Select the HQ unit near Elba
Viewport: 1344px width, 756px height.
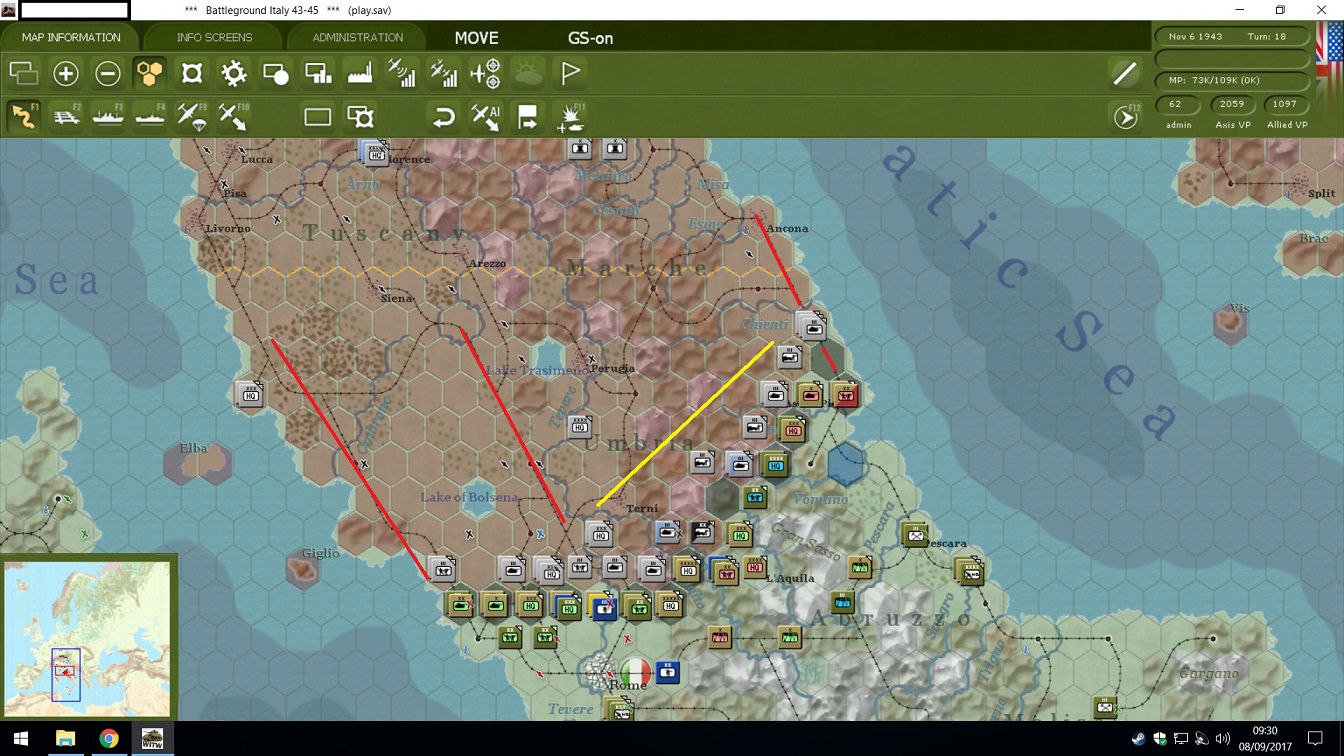(249, 394)
